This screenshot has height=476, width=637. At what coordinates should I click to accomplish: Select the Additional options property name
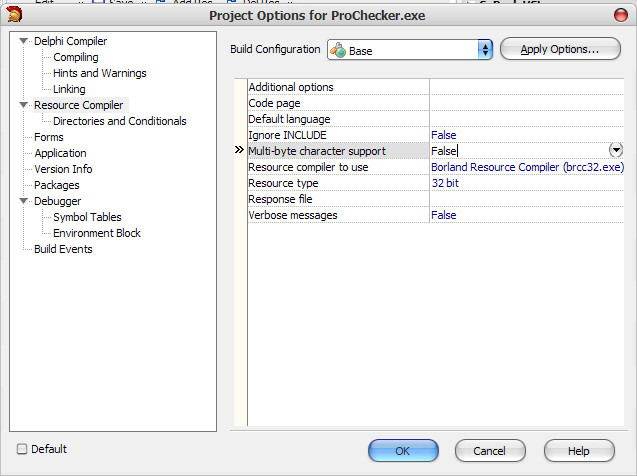(291, 87)
